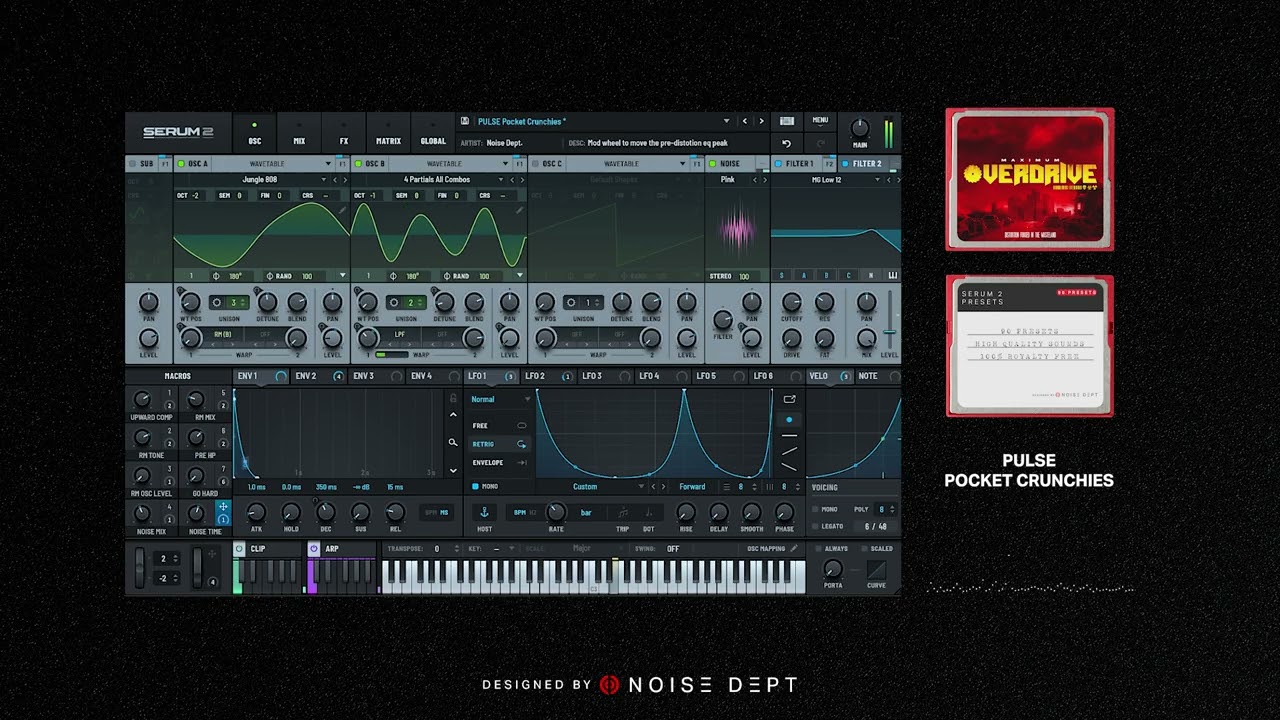
Task: Click the dotted note icon in LFO
Action: click(x=648, y=512)
